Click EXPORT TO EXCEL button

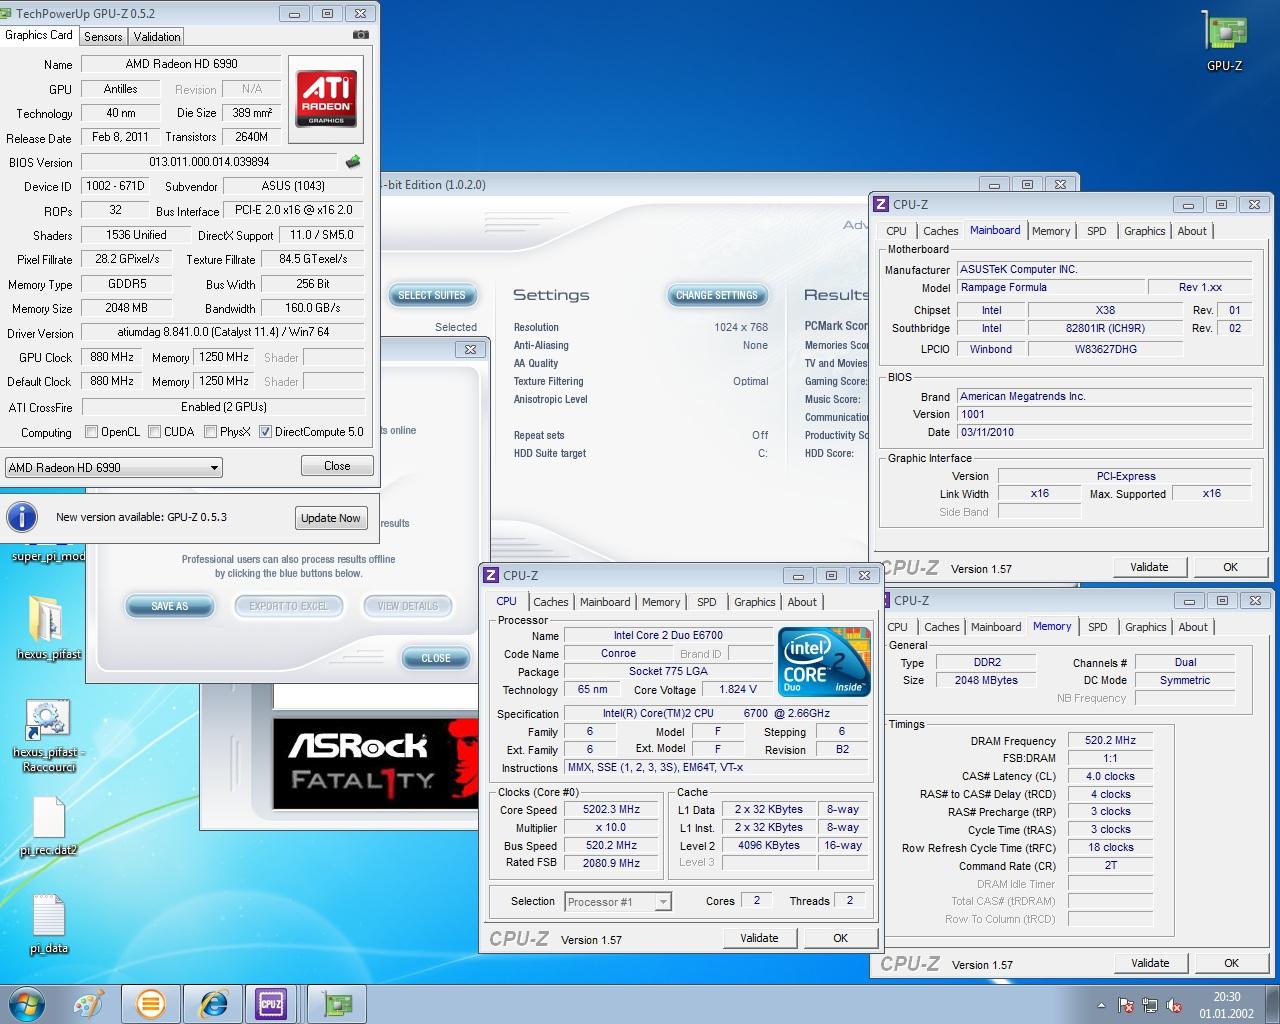(x=288, y=606)
